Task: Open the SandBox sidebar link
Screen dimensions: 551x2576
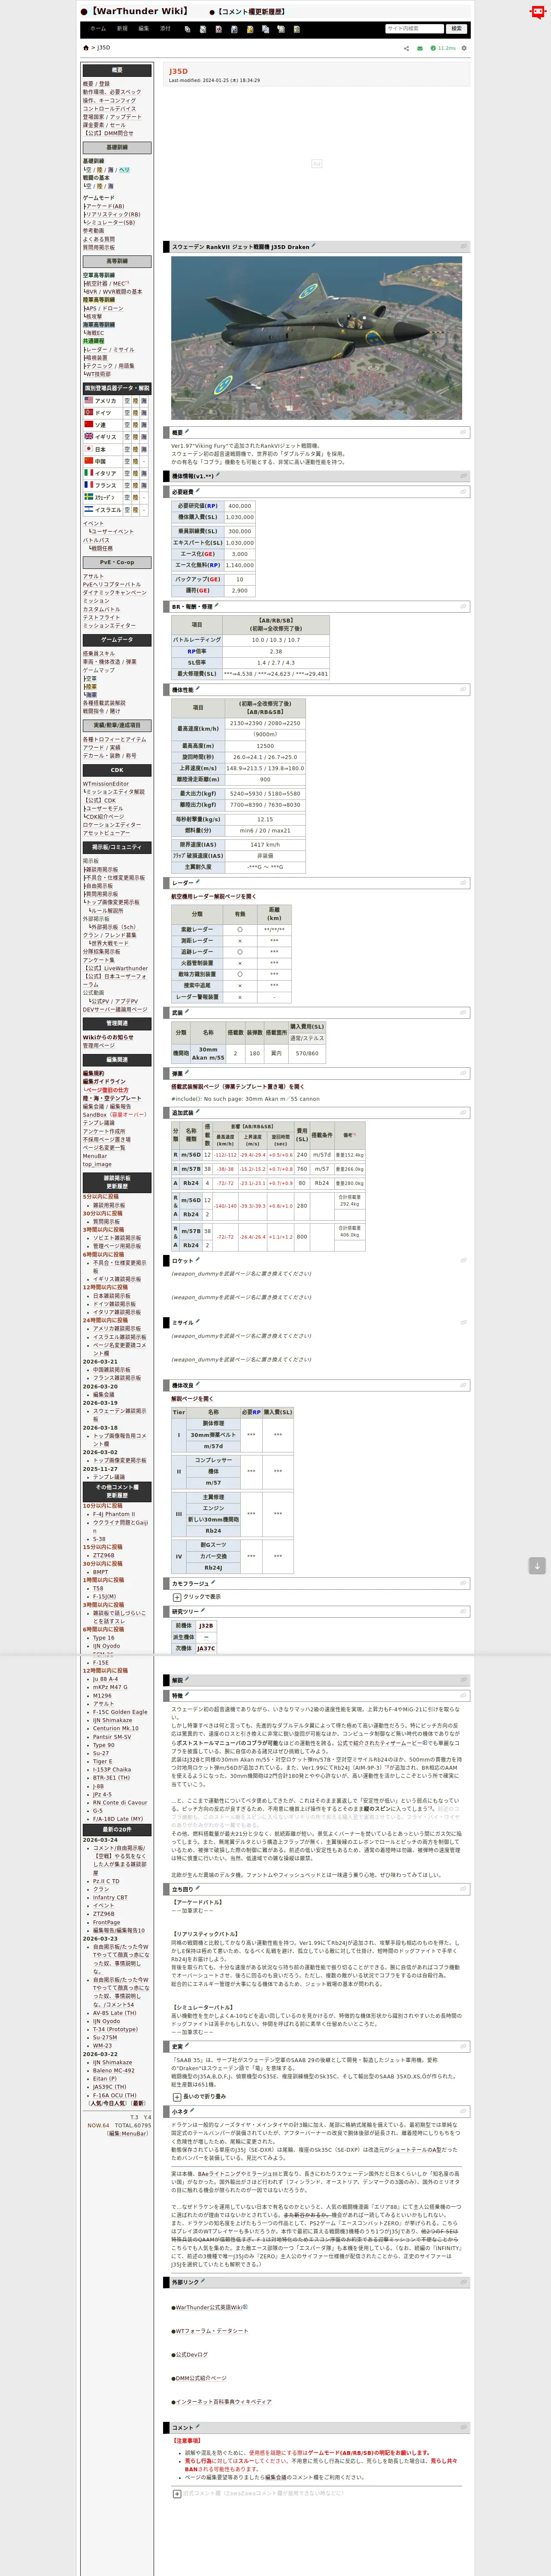Action: (x=94, y=1115)
